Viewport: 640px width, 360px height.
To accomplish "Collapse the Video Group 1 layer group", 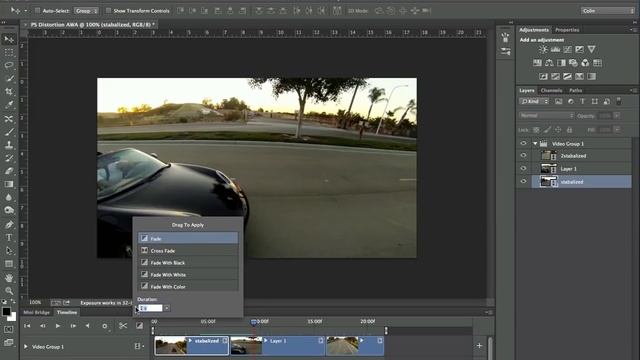I will (535, 143).
